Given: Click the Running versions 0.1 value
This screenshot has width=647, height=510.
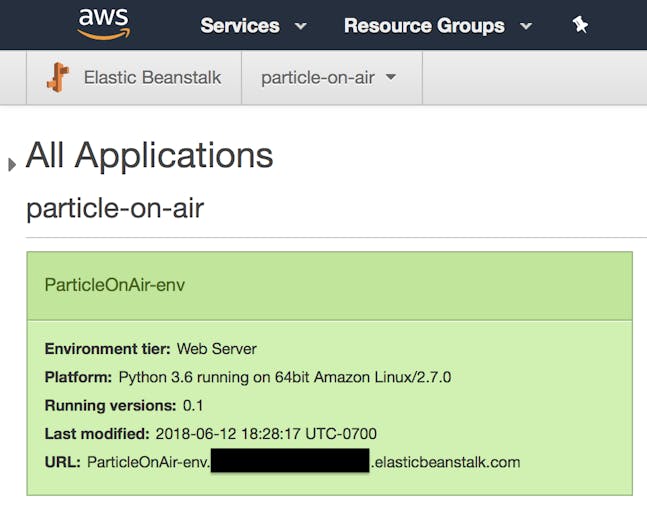Looking at the screenshot, I should pyautogui.click(x=193, y=406).
